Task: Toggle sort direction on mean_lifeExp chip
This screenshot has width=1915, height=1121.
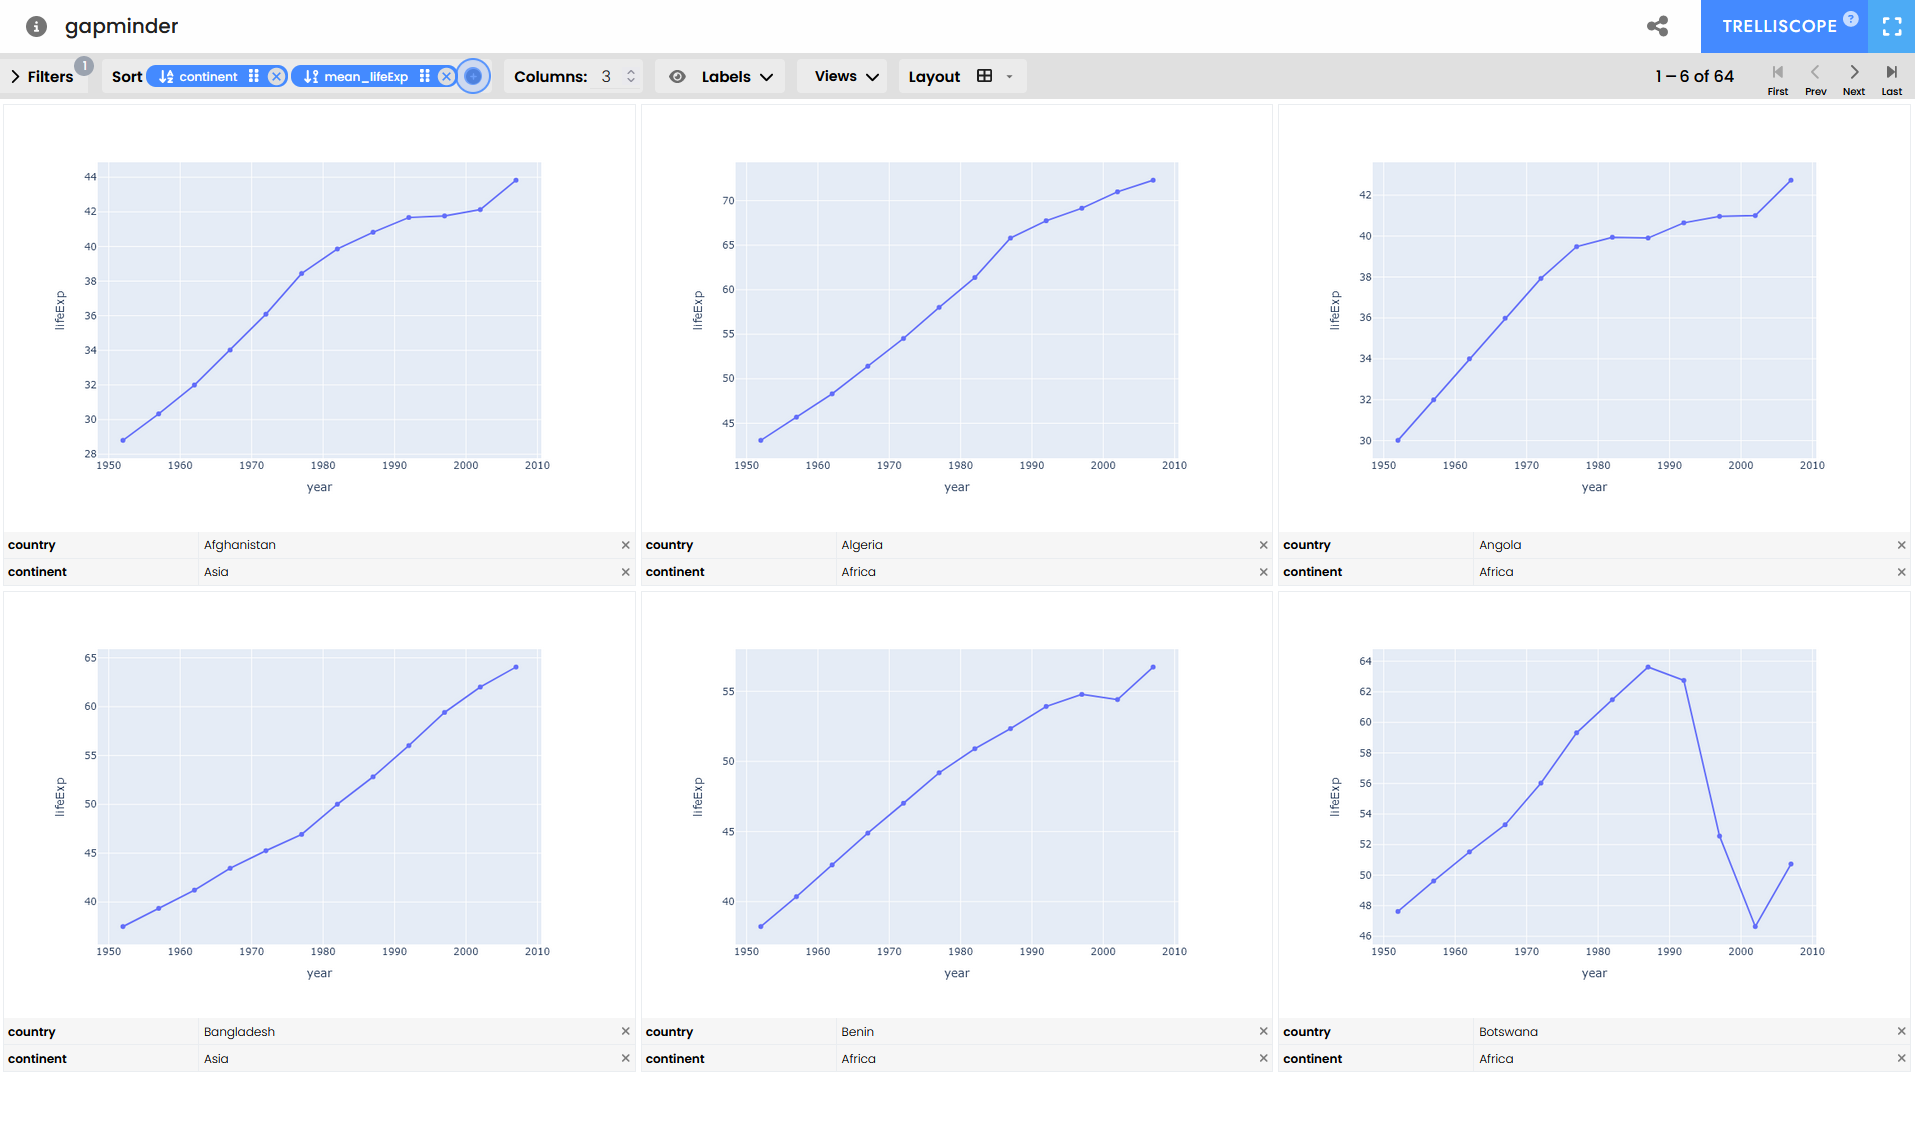Action: [x=311, y=77]
